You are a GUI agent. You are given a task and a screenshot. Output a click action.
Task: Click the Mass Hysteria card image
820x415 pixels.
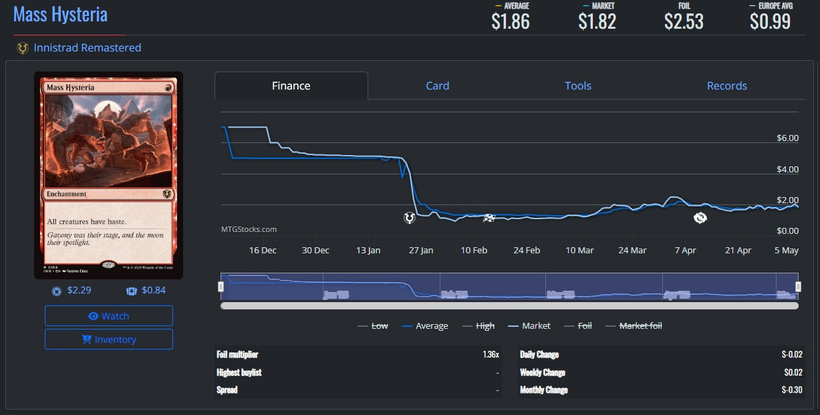pyautogui.click(x=109, y=175)
